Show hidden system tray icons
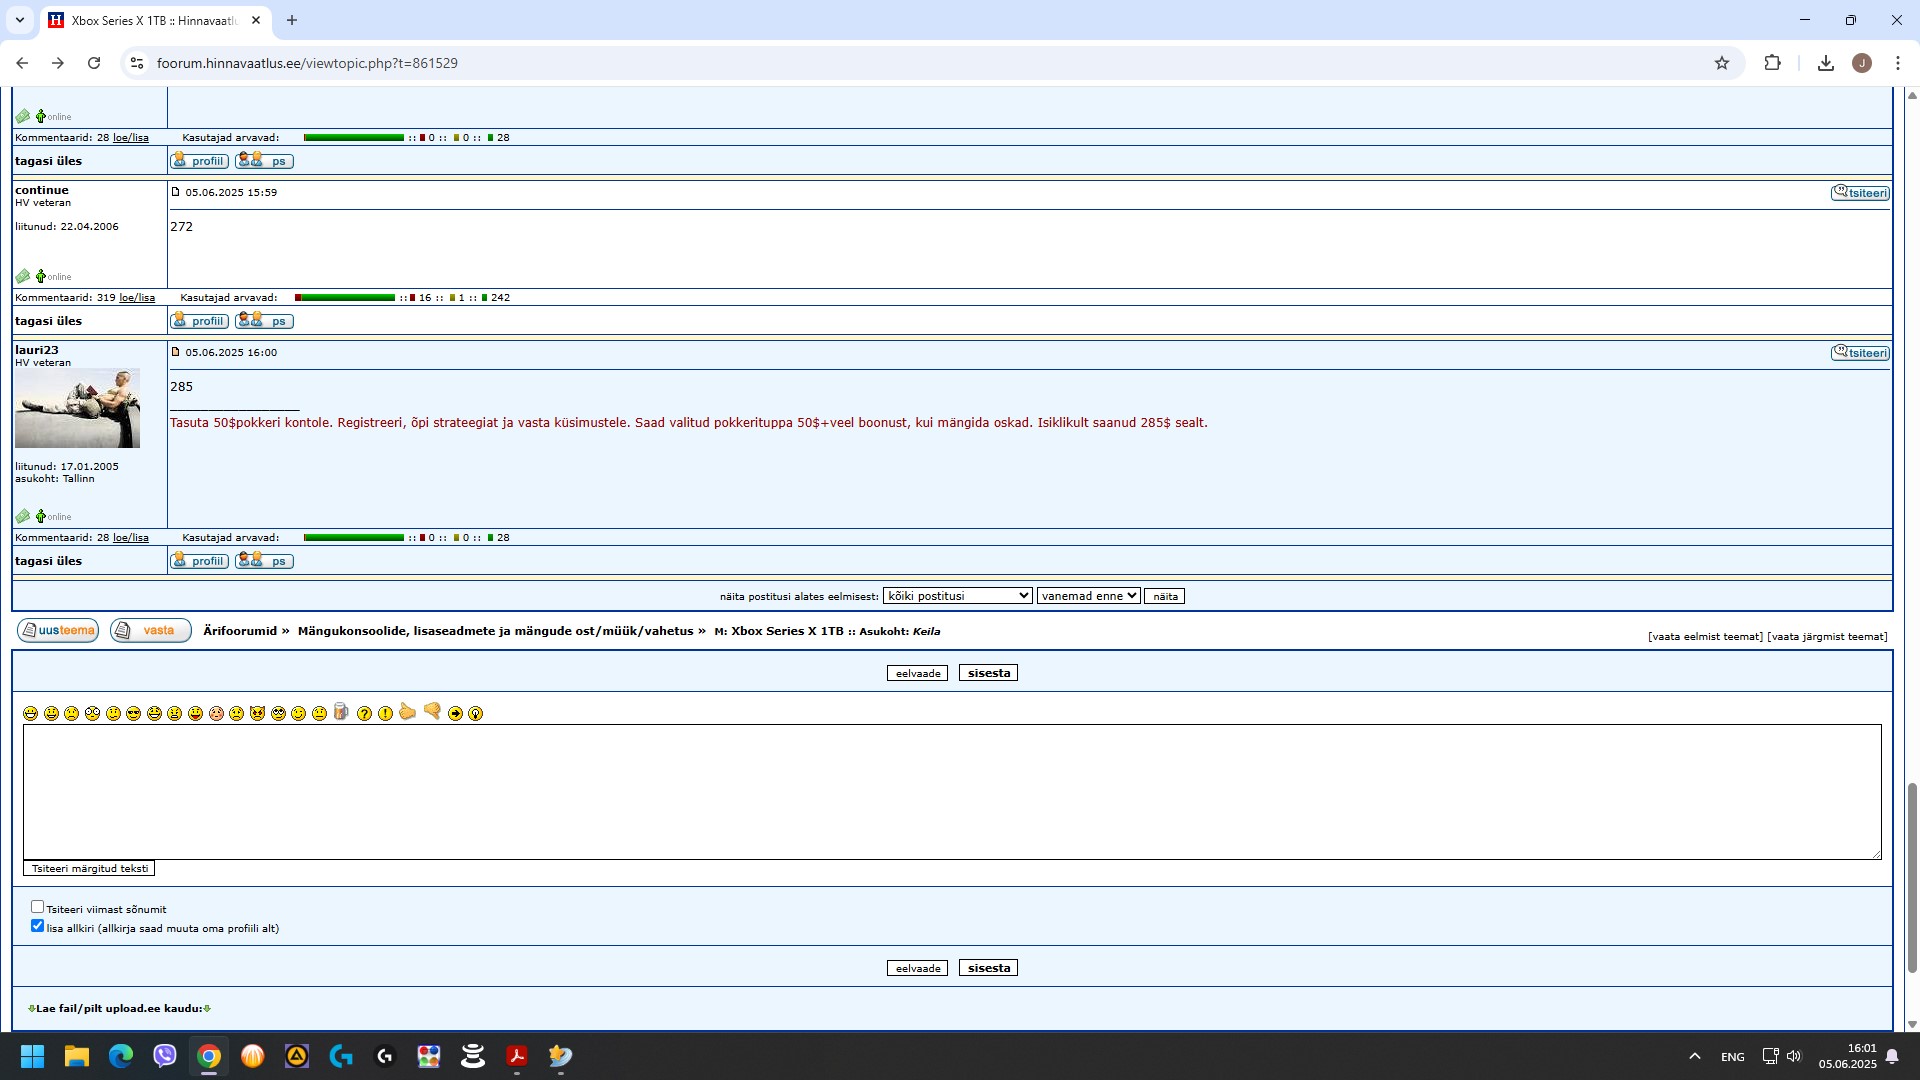1920x1080 pixels. [x=1694, y=1056]
